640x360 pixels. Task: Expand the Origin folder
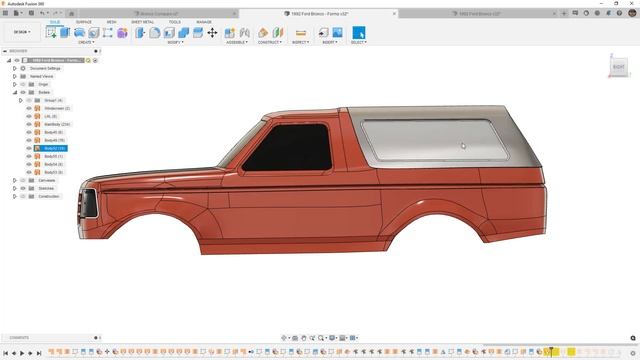pos(15,84)
